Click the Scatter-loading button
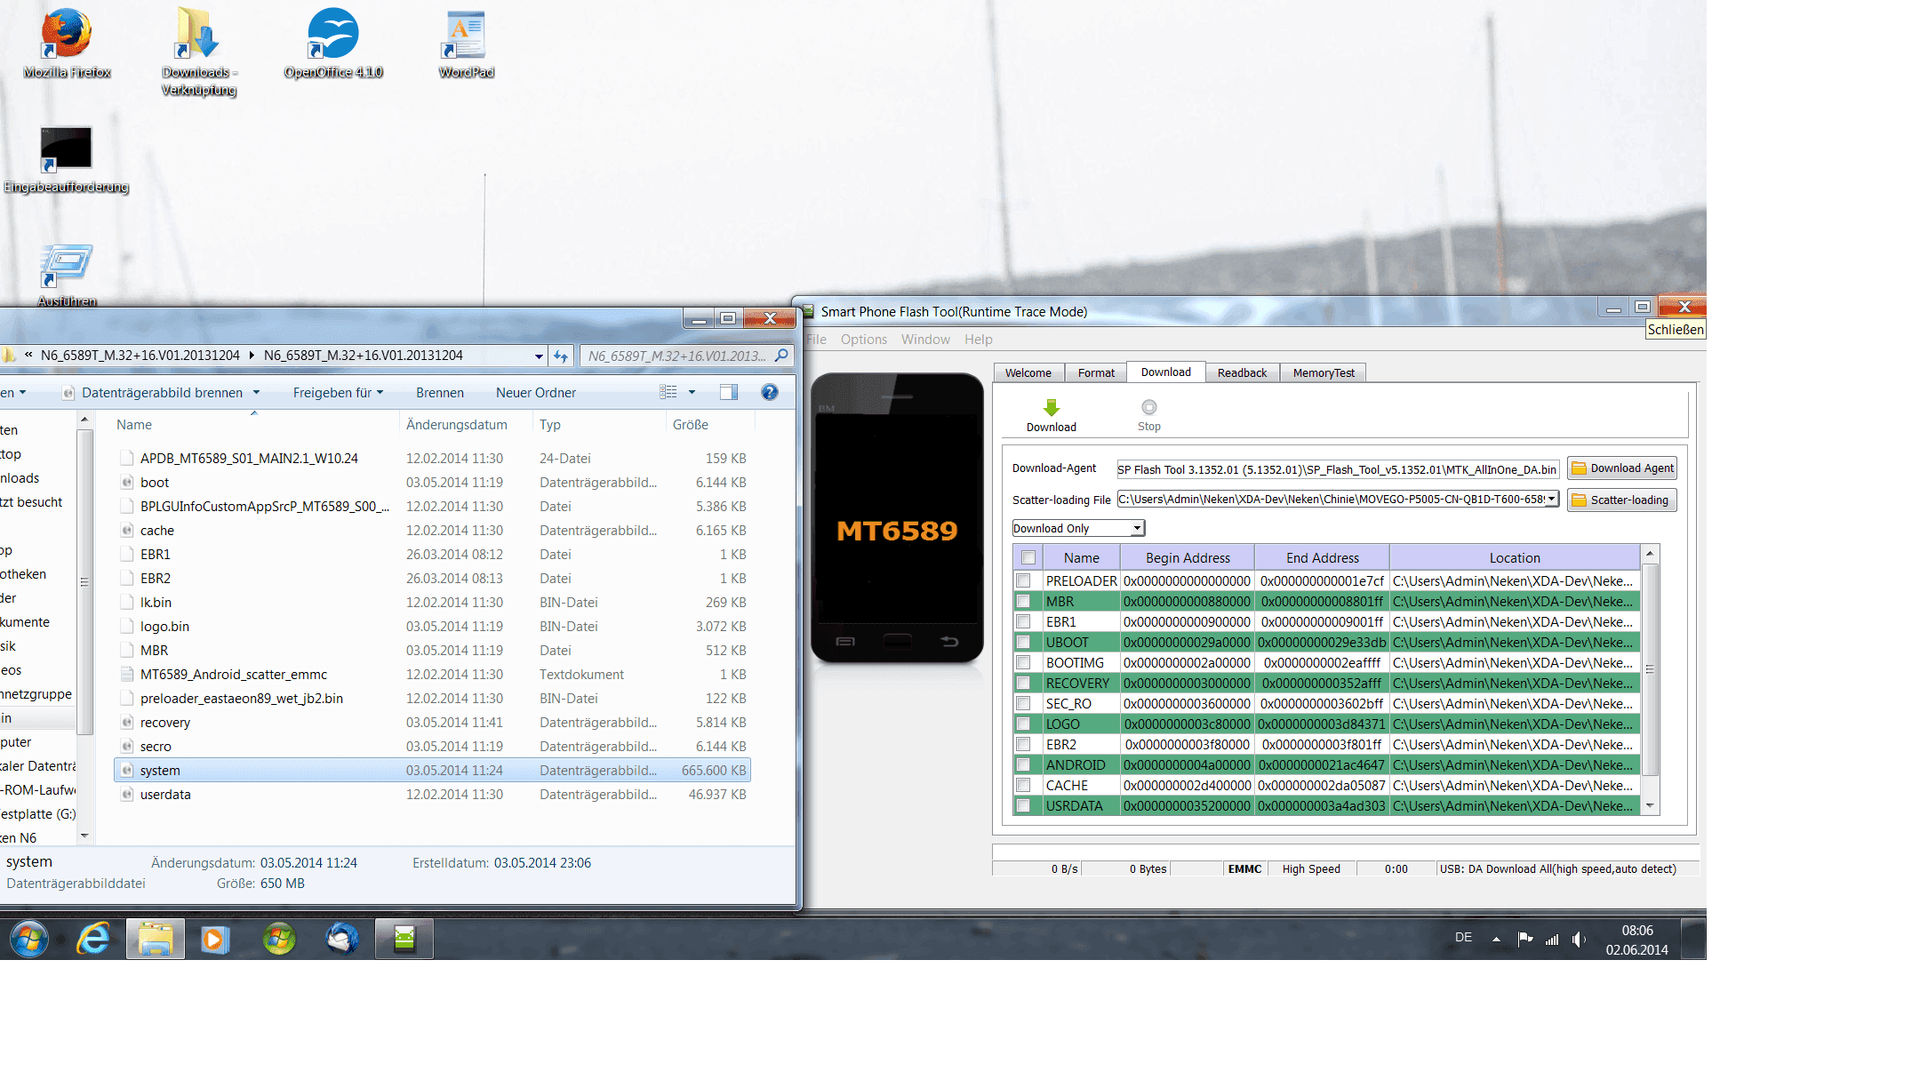This screenshot has height=1080, width=1920. [x=1622, y=500]
